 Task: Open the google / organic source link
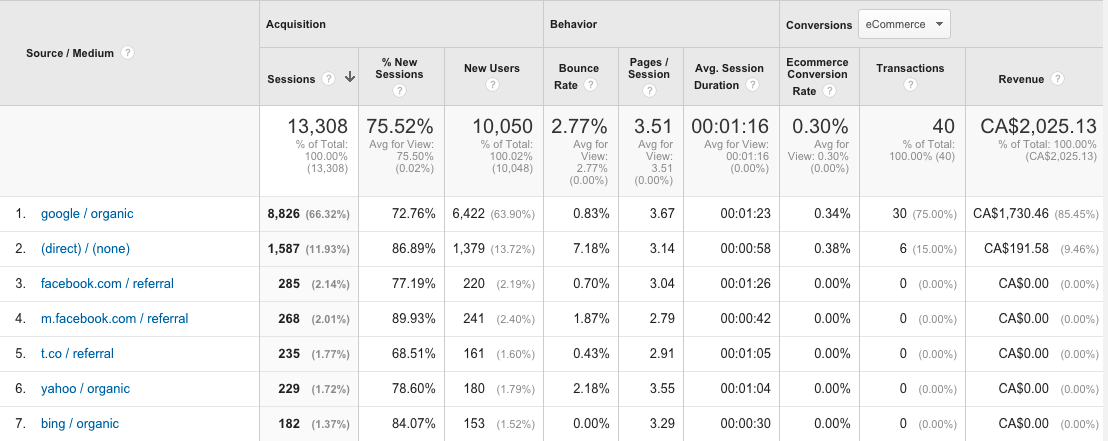coord(87,214)
